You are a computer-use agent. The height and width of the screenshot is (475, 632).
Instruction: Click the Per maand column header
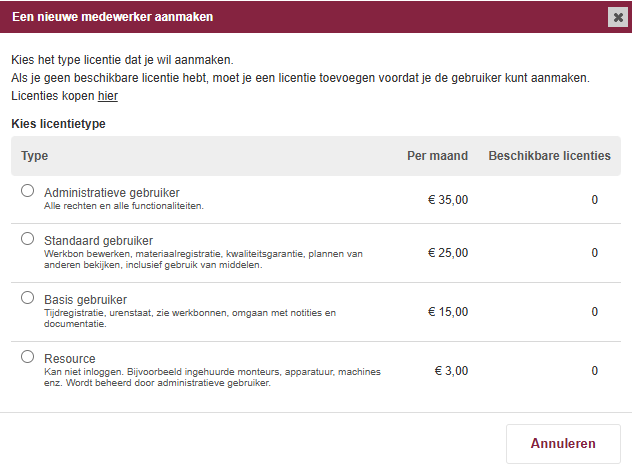437,156
